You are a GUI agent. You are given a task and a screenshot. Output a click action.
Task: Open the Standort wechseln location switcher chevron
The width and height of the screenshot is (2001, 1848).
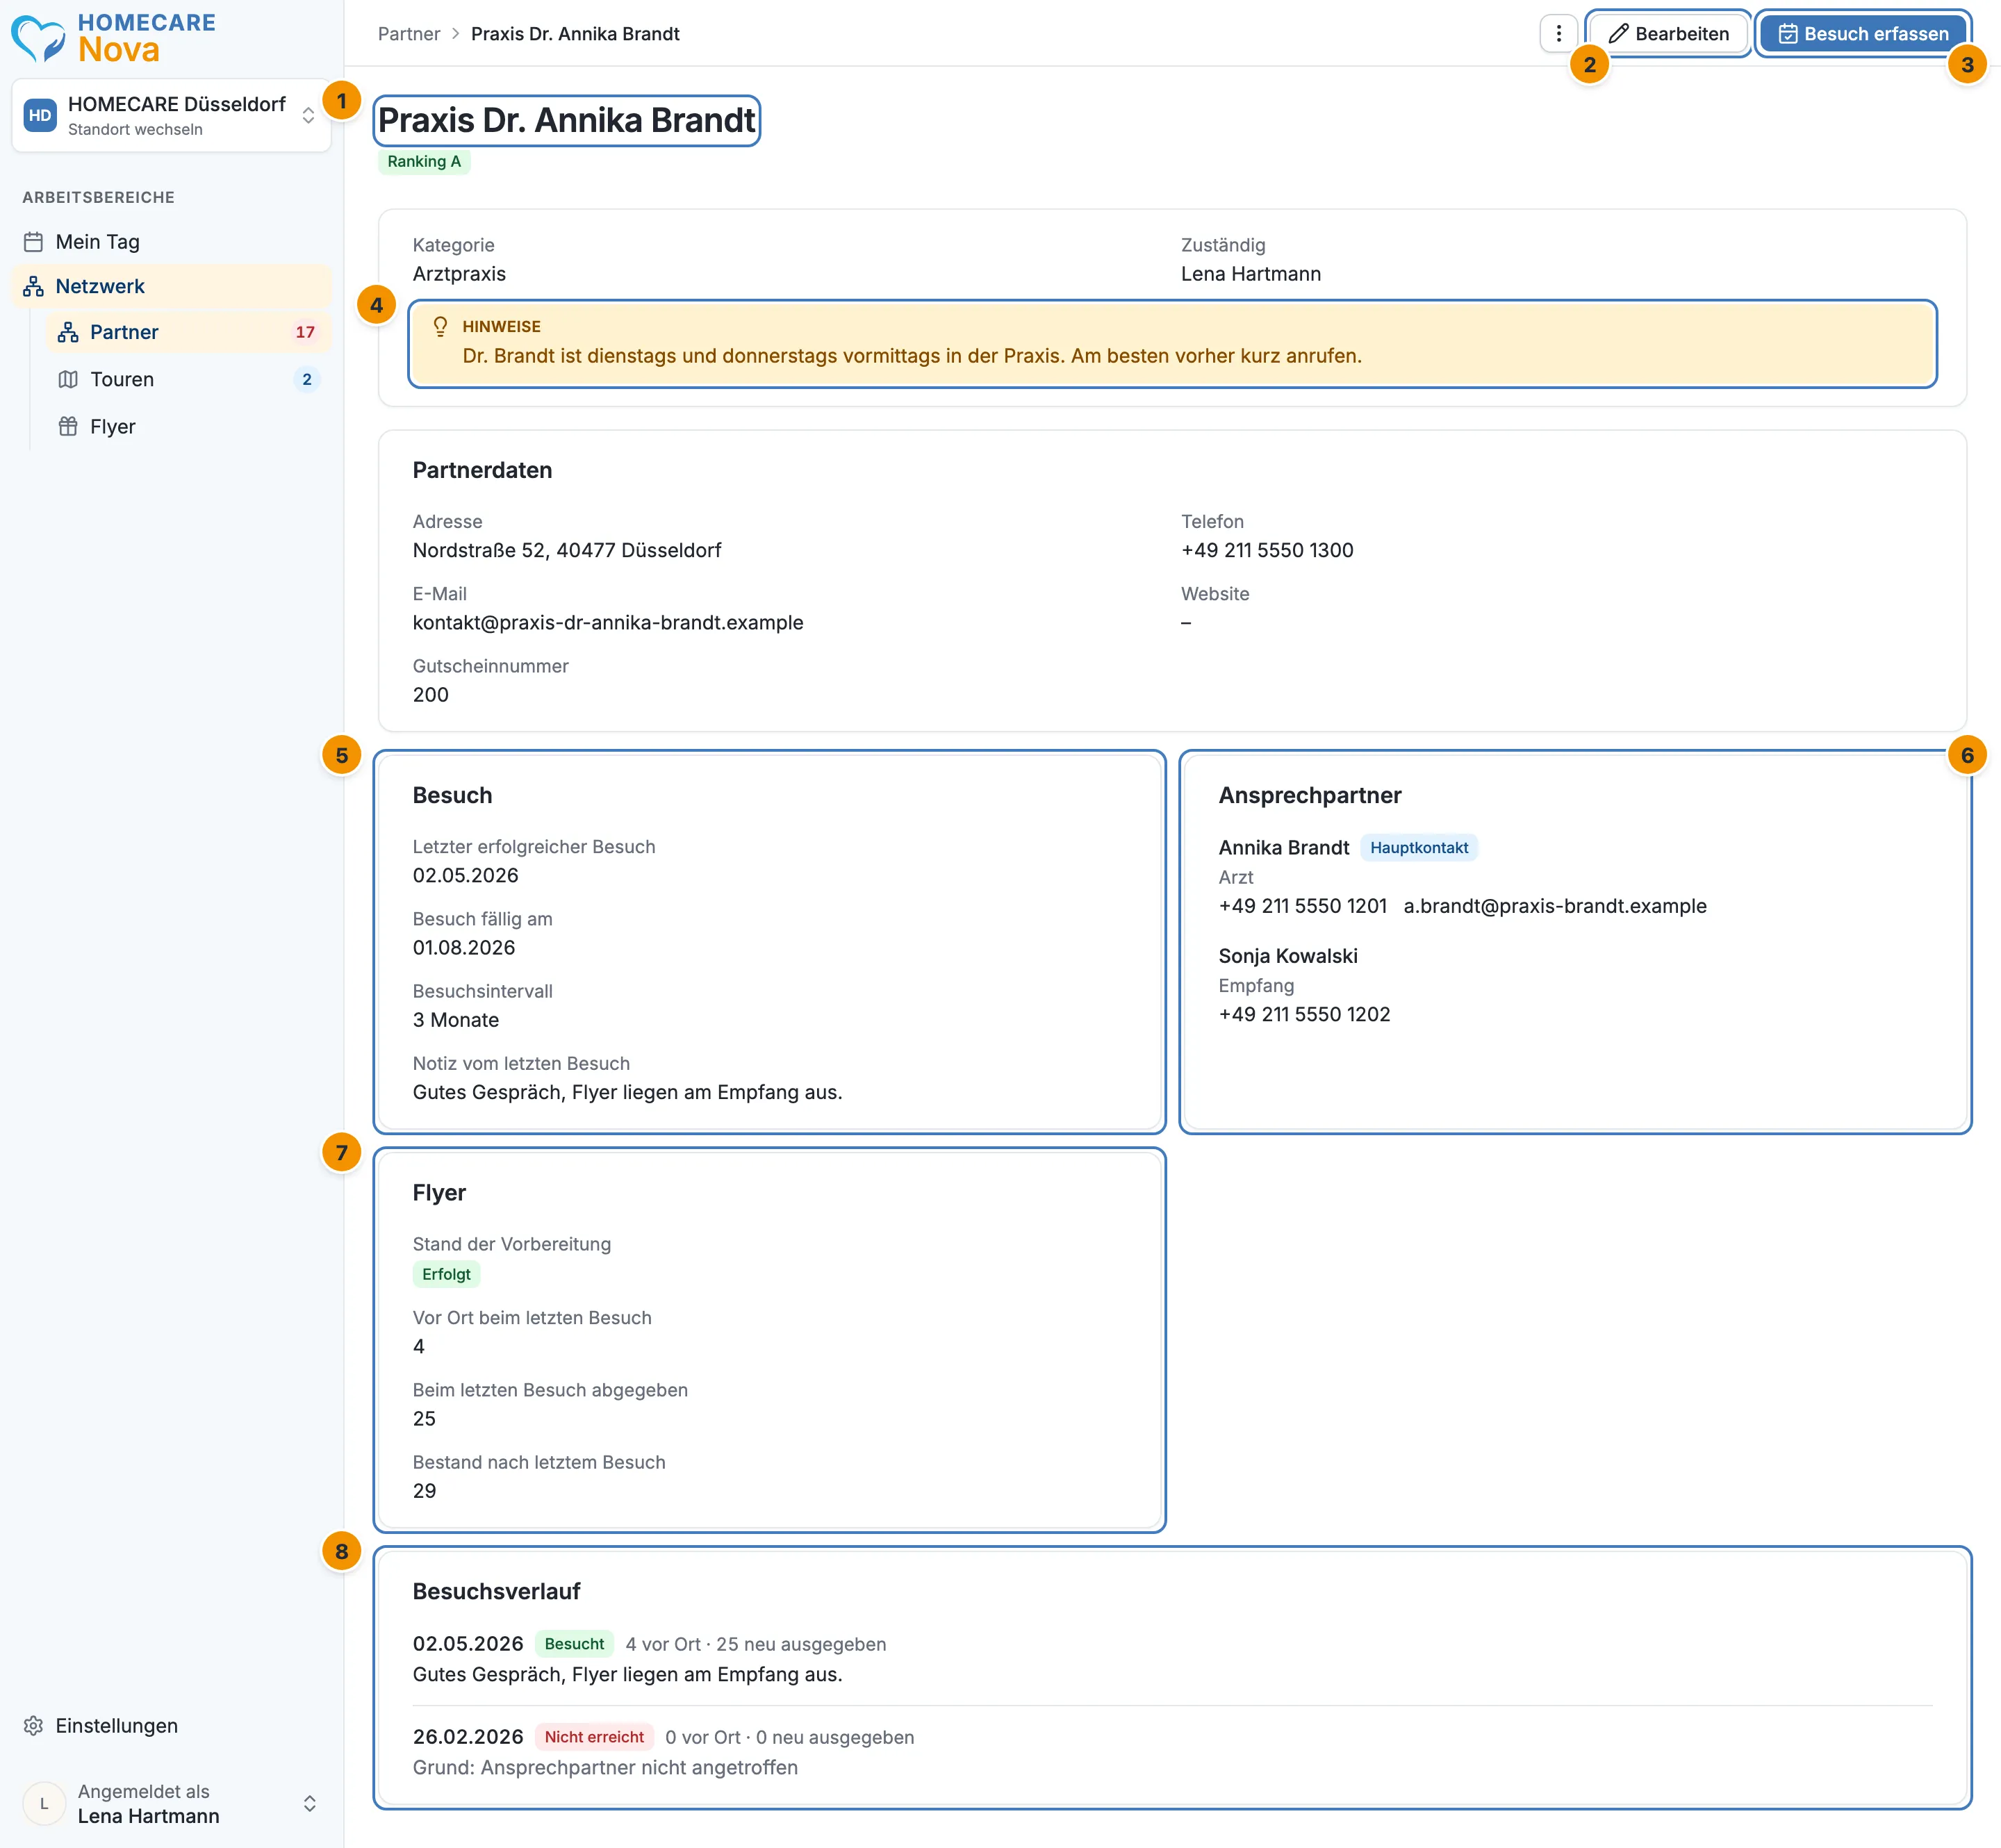click(x=308, y=116)
